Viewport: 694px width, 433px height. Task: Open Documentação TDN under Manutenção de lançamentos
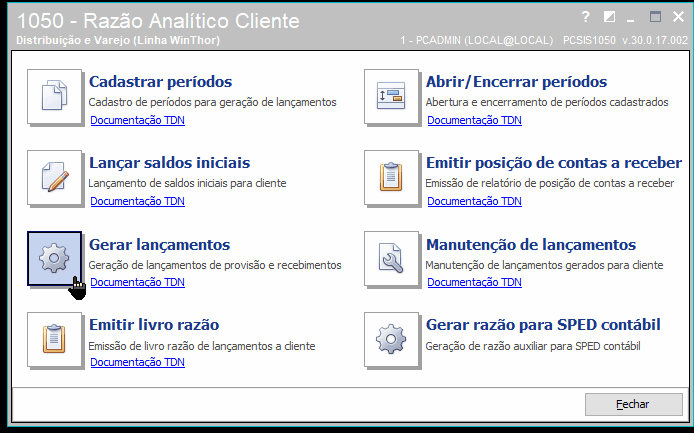(x=474, y=282)
